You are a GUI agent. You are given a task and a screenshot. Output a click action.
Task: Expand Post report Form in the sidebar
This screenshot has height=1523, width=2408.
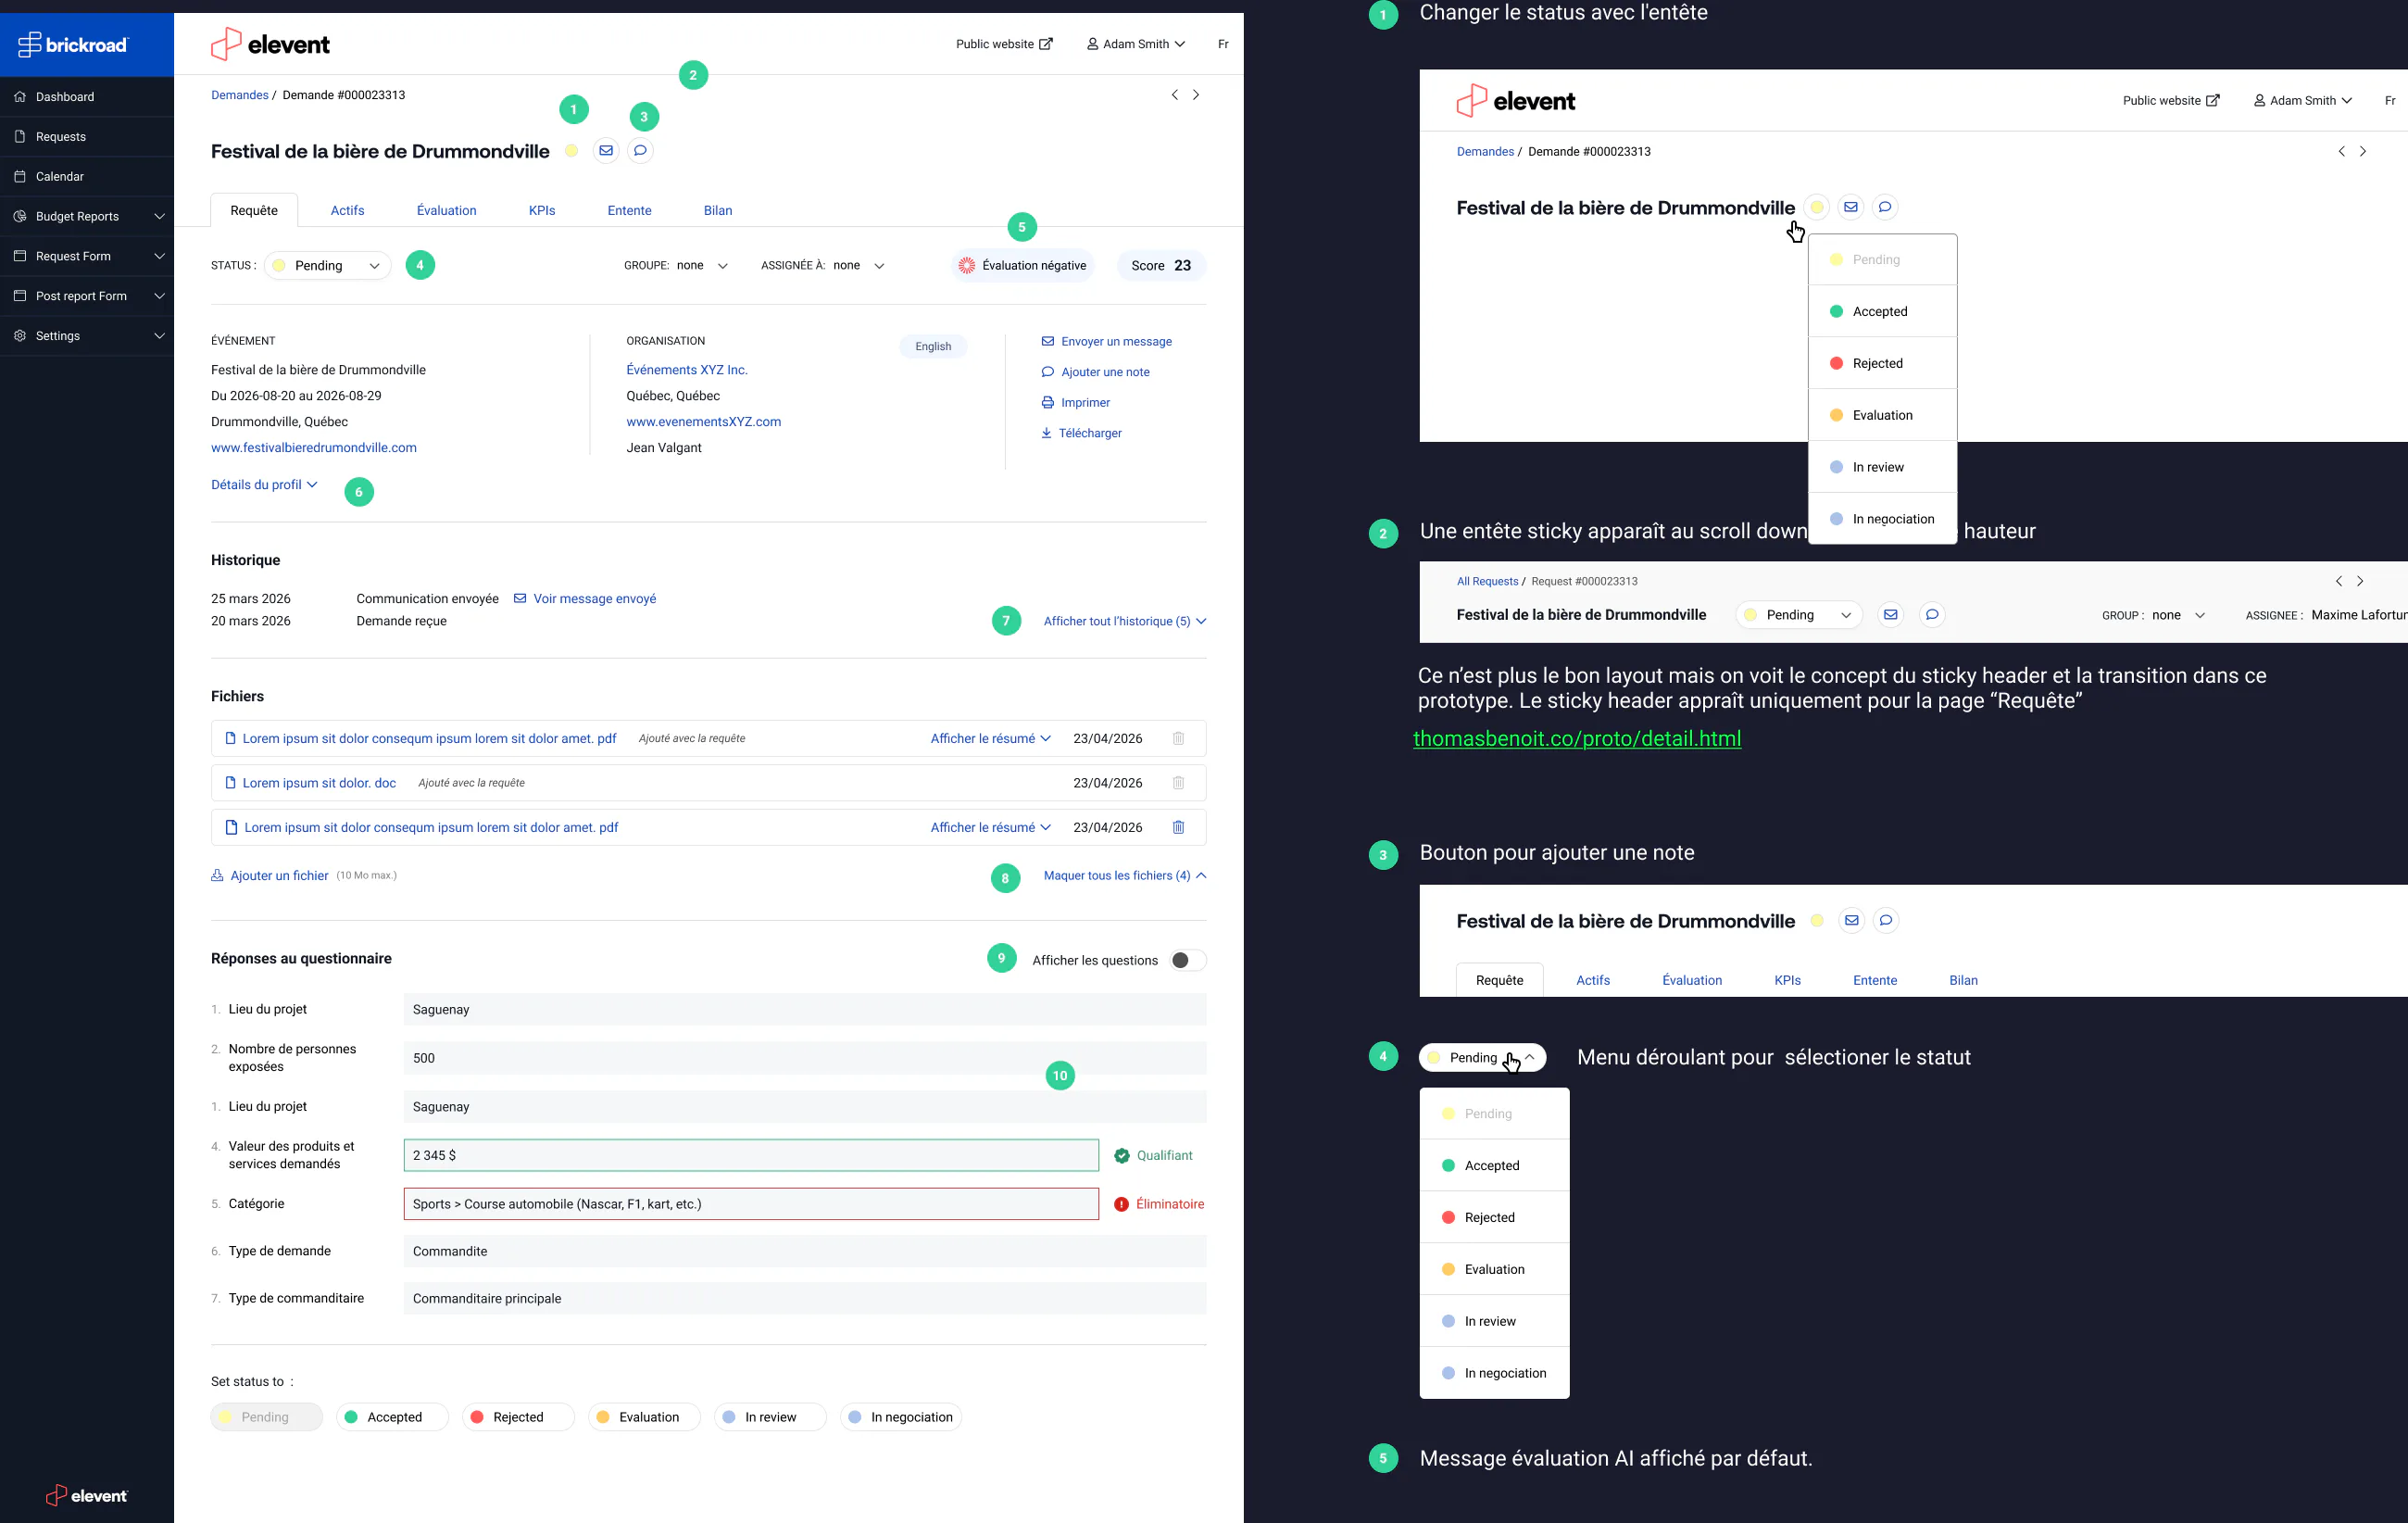point(87,297)
